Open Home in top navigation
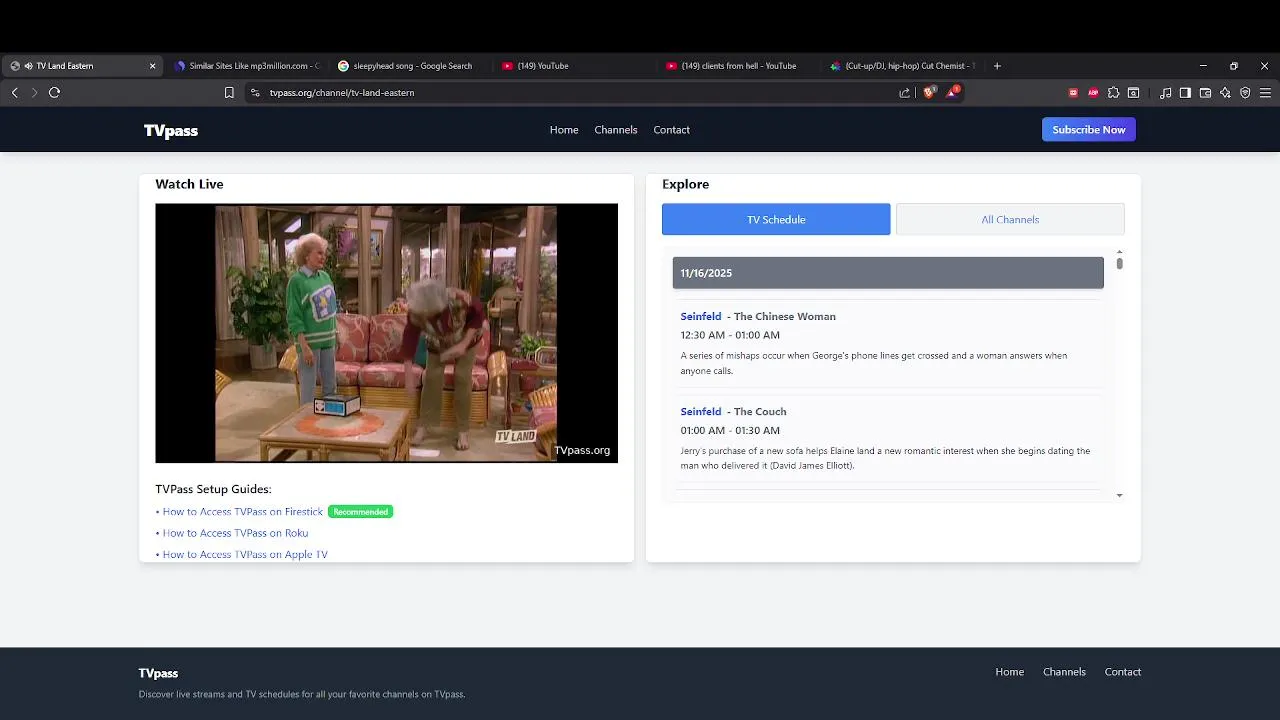Screen dimensions: 1280x720 tap(564, 130)
